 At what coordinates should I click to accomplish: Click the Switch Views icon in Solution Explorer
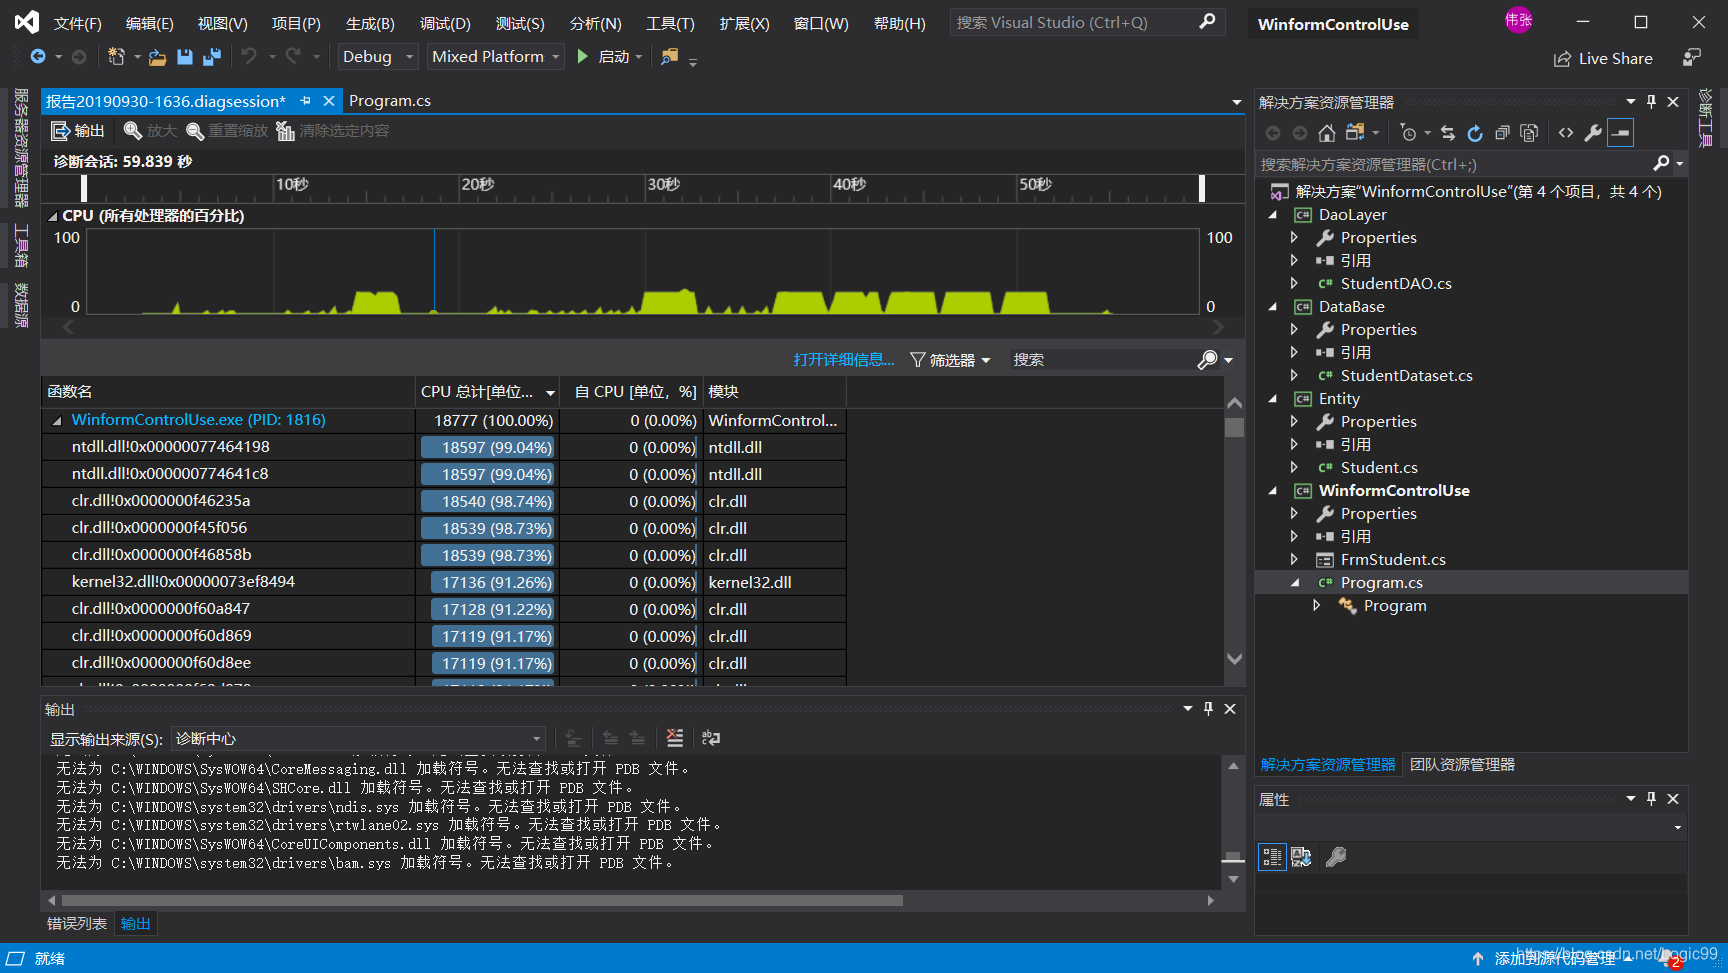pos(1355,133)
